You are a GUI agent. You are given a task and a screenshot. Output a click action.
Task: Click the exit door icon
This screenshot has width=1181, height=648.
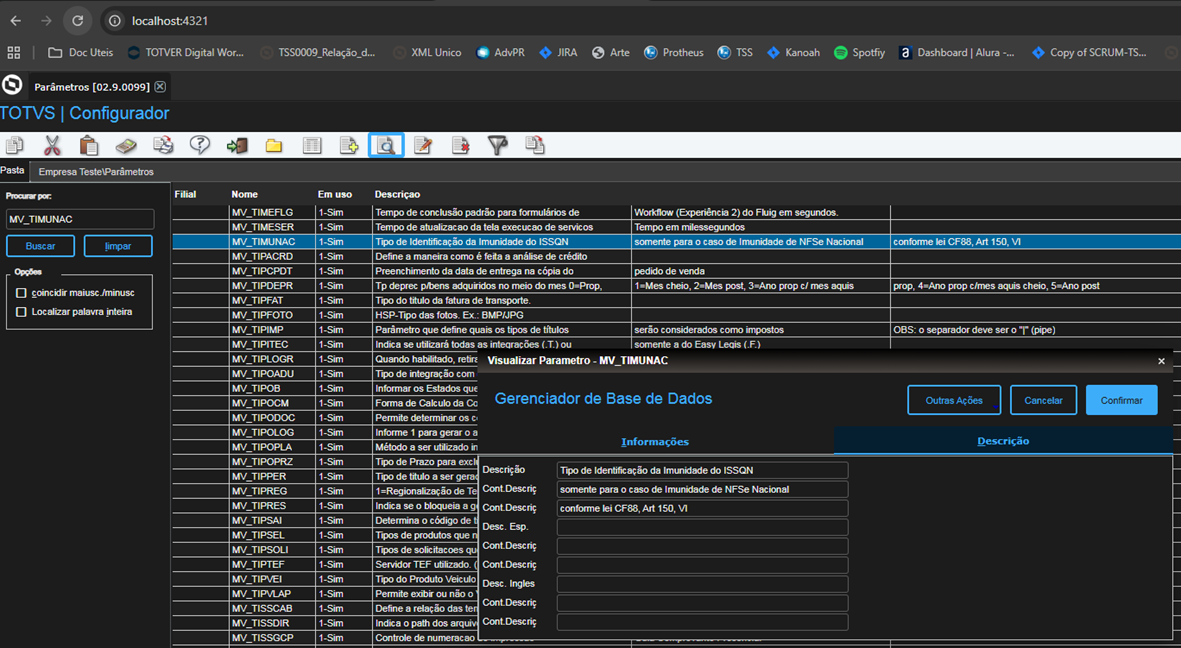point(237,145)
